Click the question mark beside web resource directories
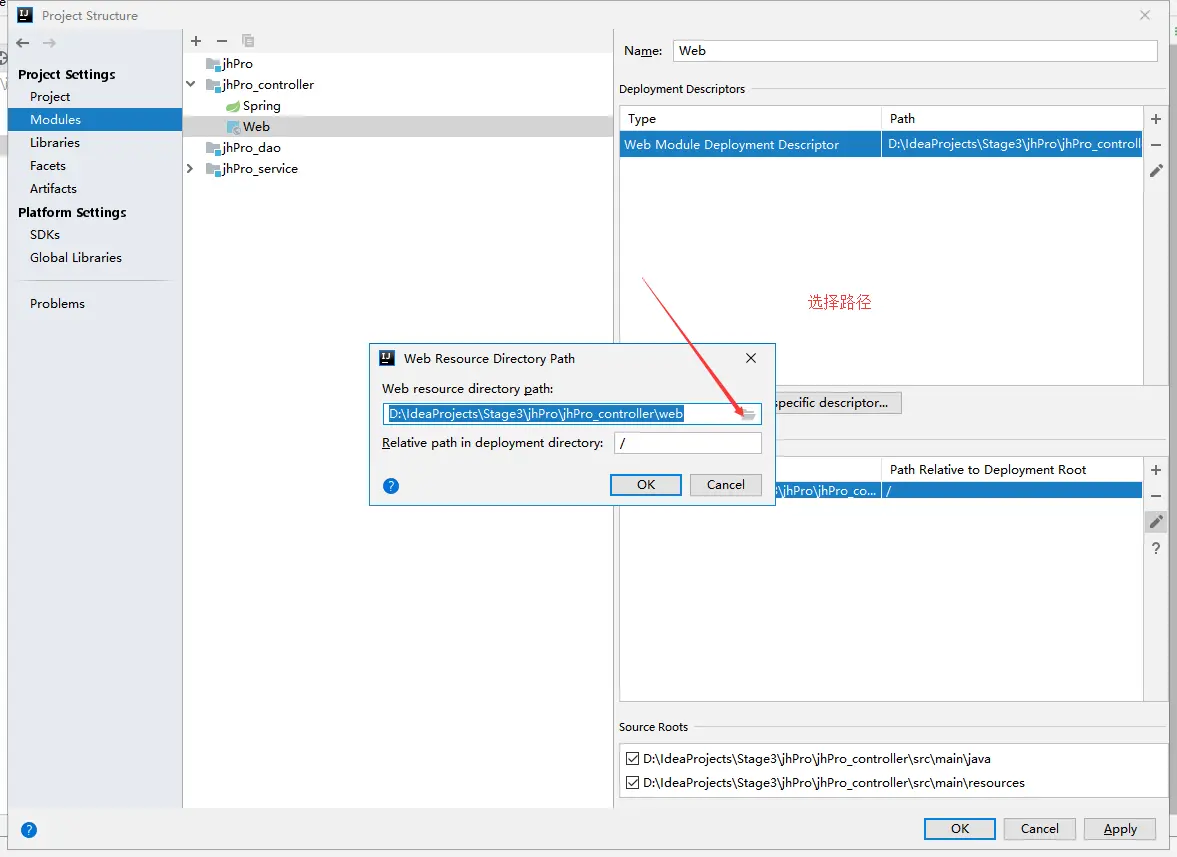 pyautogui.click(x=1156, y=549)
